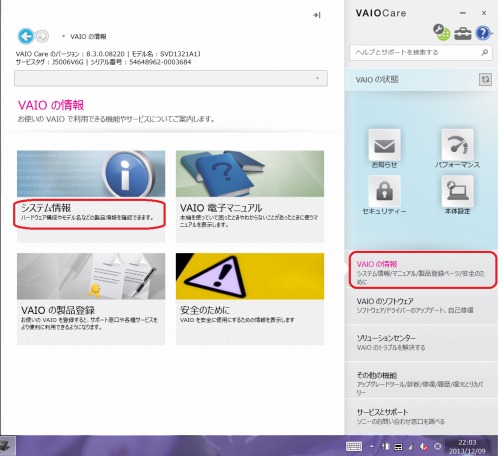Click the taskbar clock showing 22:03
The image size is (500, 456).
[467, 447]
